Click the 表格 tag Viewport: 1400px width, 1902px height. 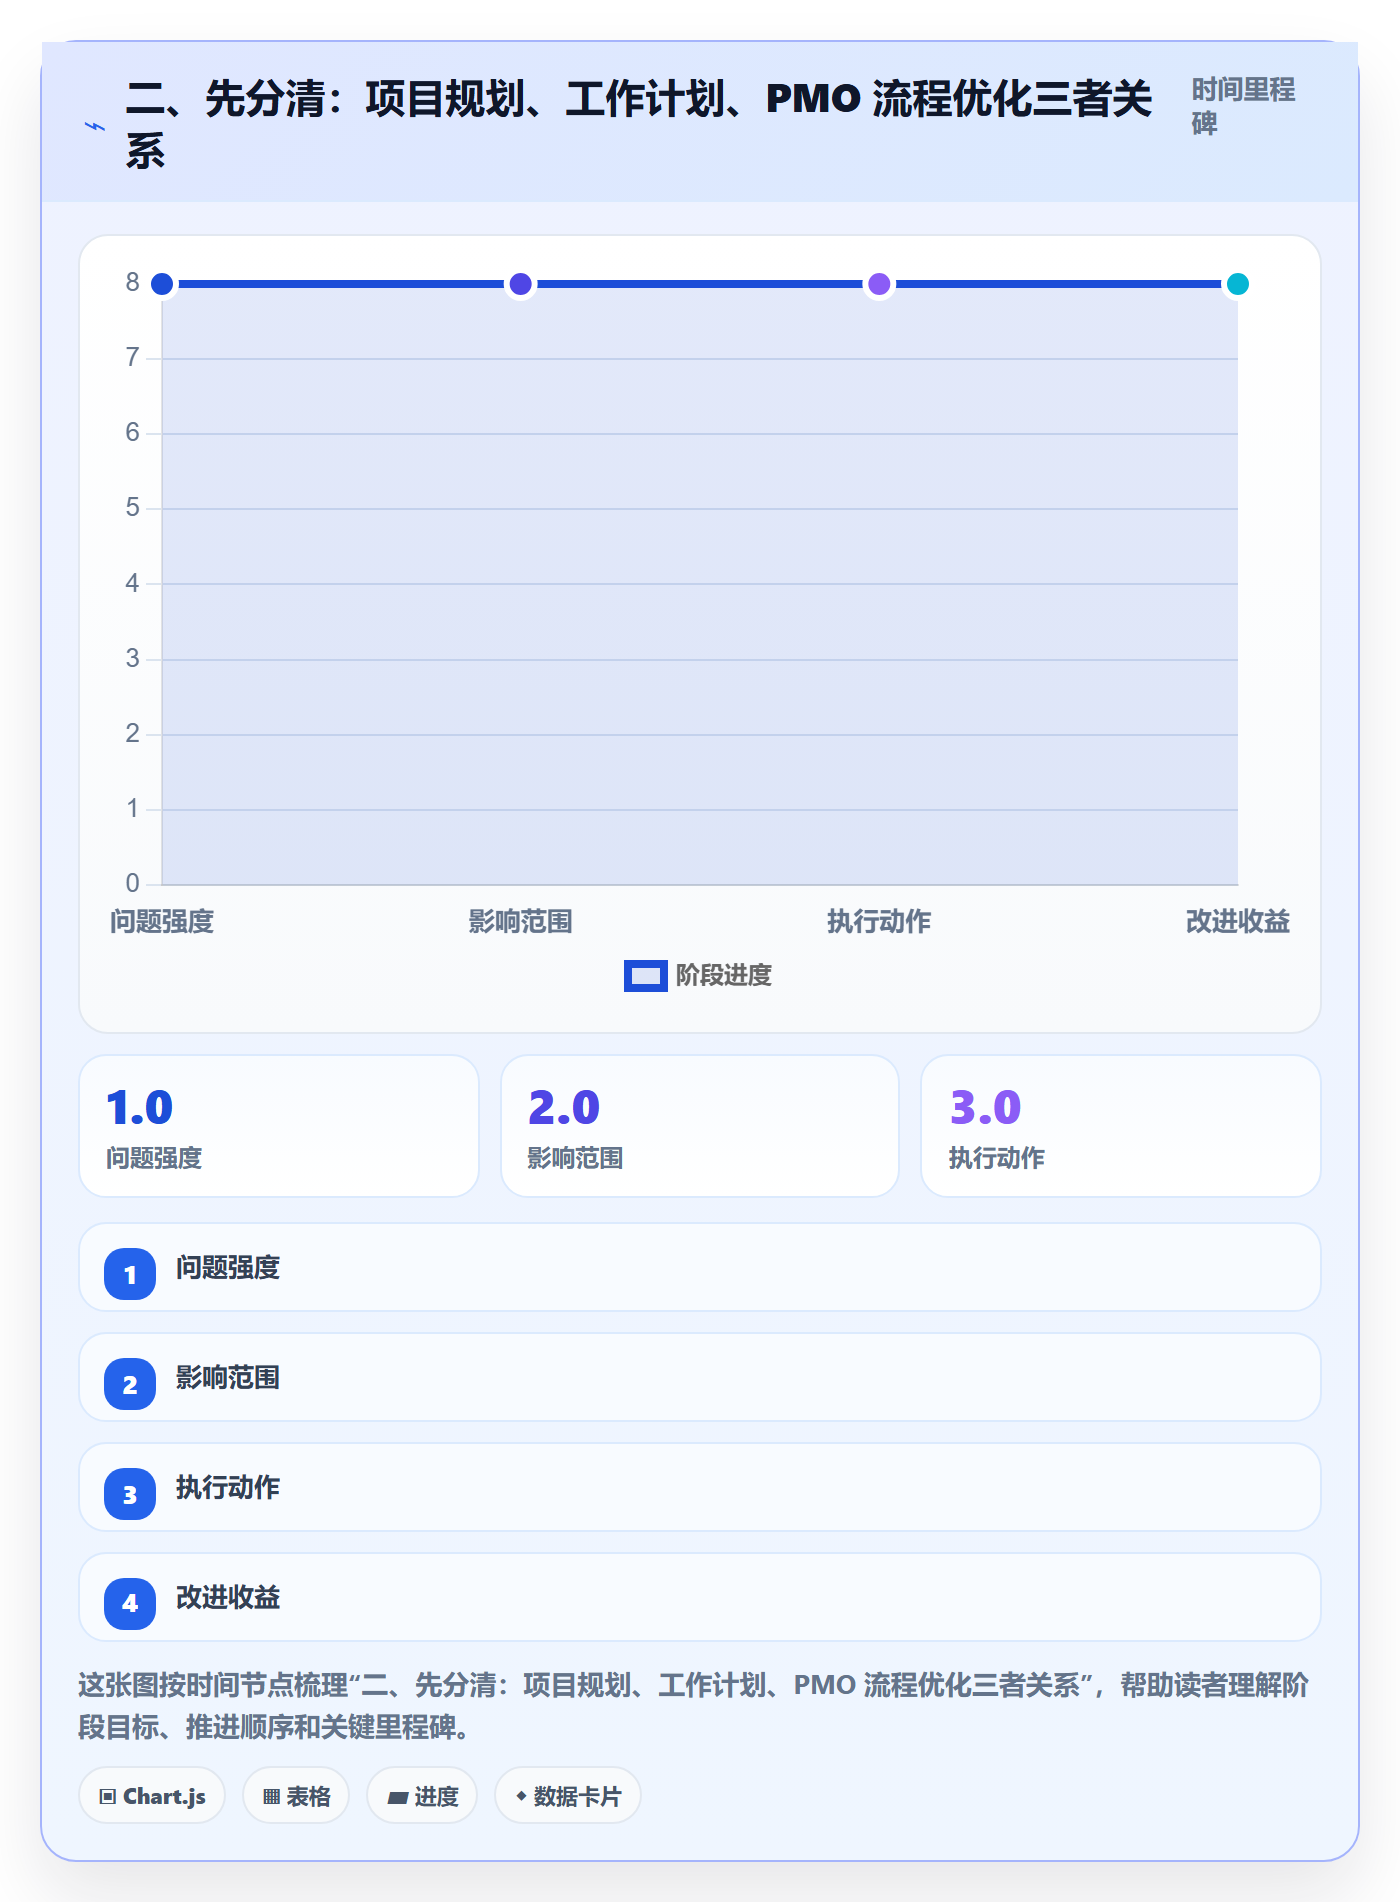[296, 1796]
